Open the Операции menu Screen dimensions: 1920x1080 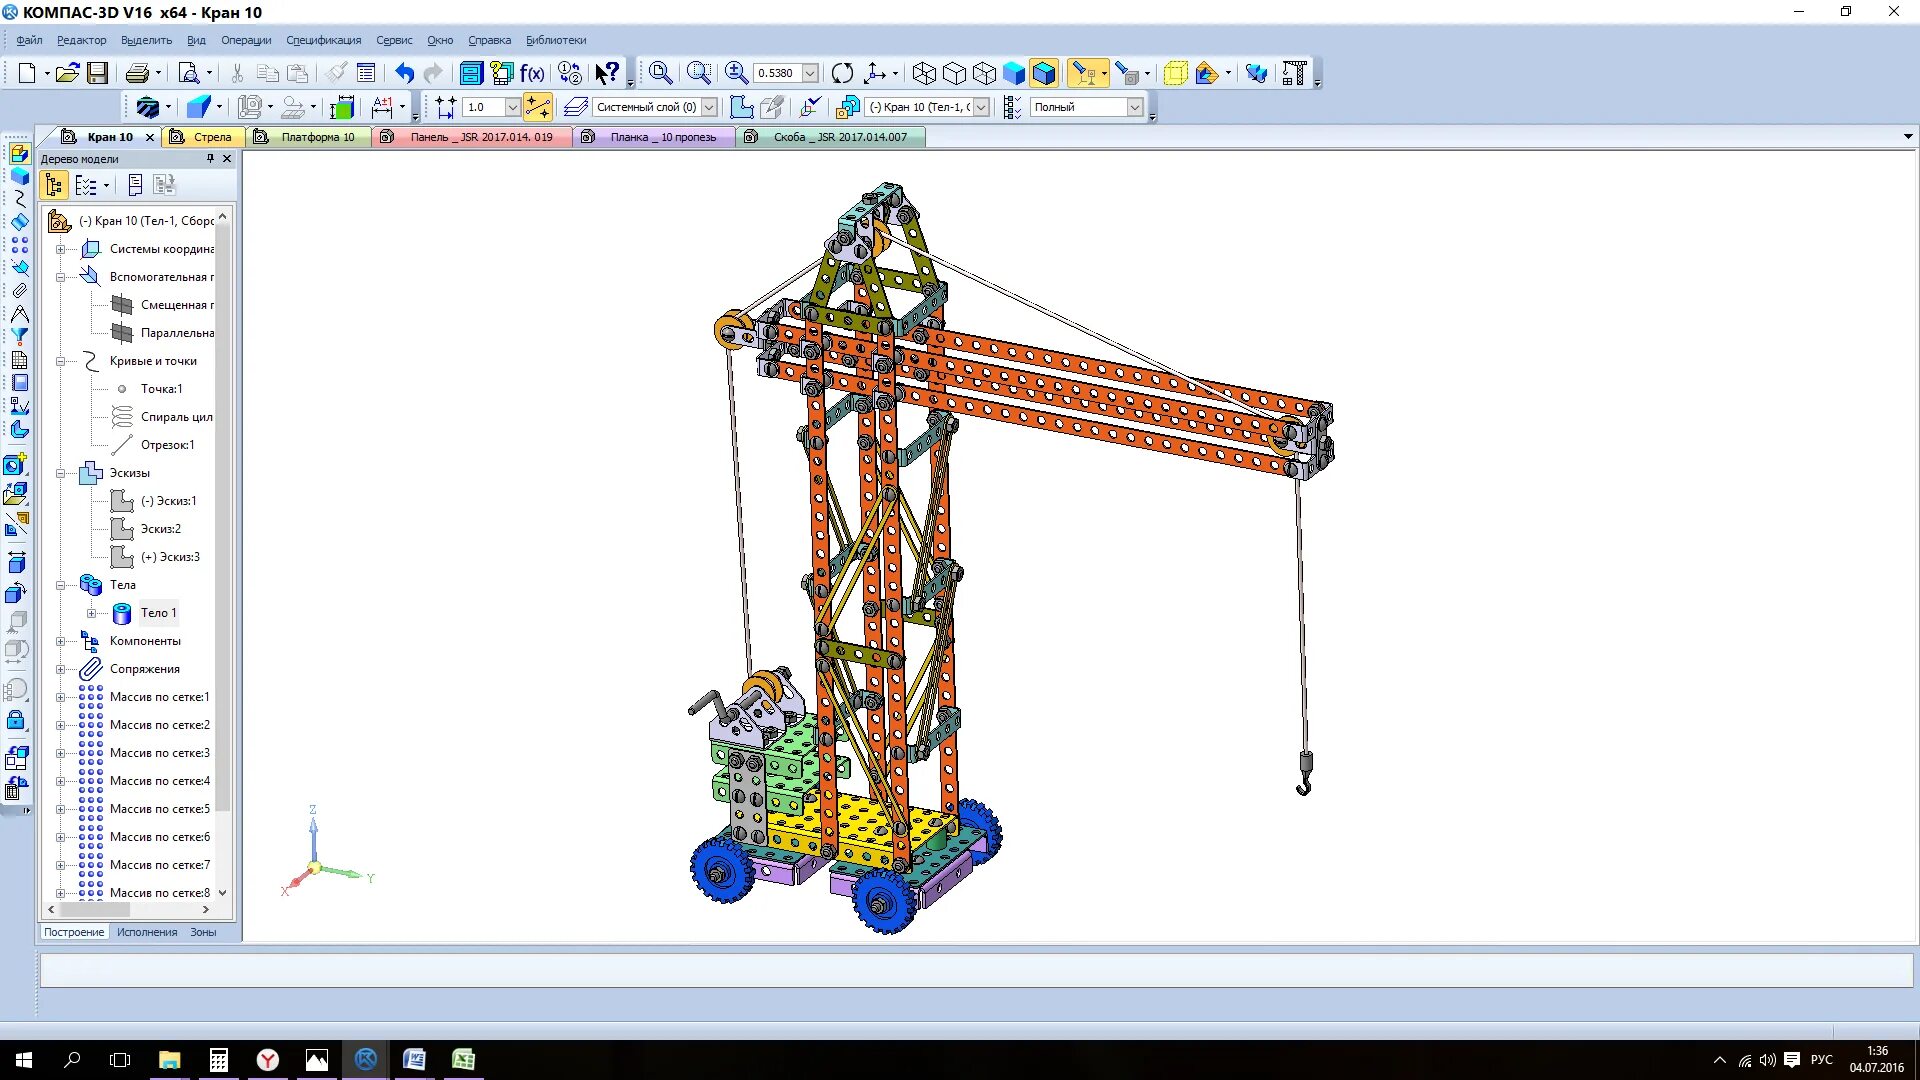(246, 40)
